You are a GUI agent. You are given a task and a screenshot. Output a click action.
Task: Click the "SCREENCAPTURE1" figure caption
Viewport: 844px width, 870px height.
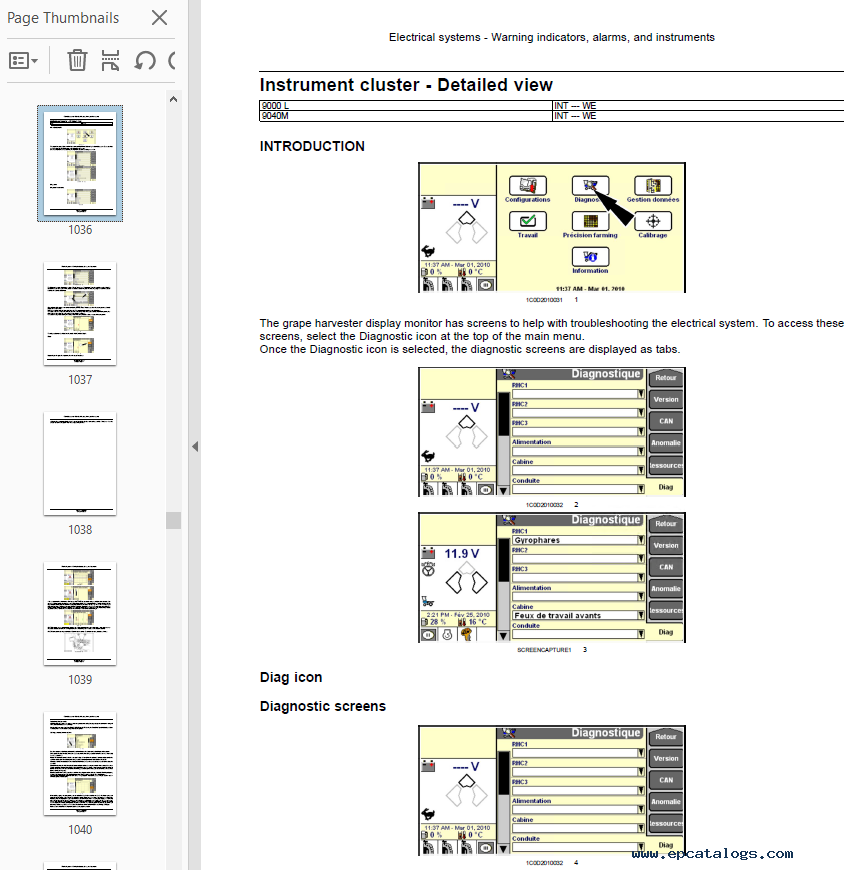pyautogui.click(x=544, y=650)
